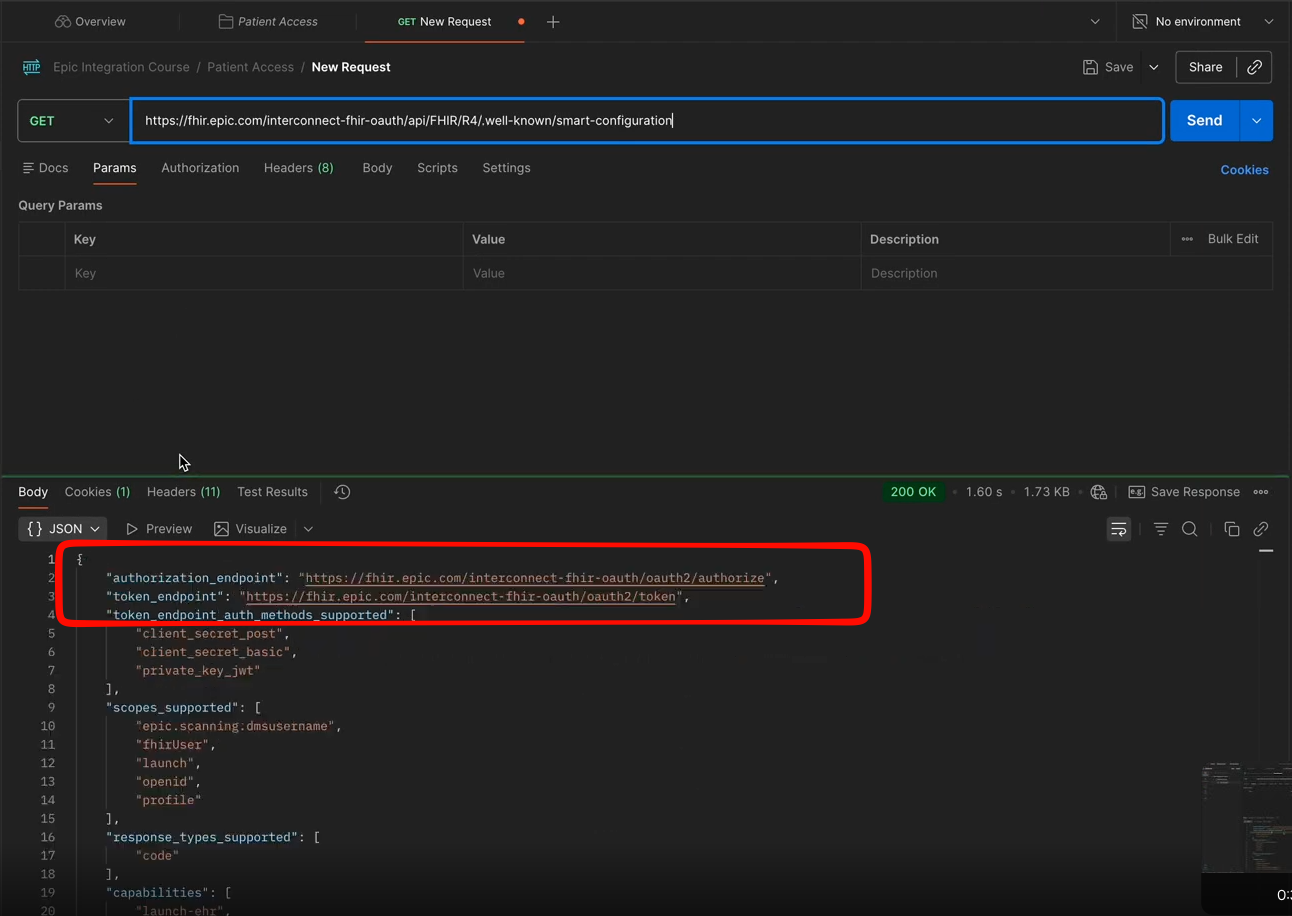Click Save Response

coord(1184,492)
